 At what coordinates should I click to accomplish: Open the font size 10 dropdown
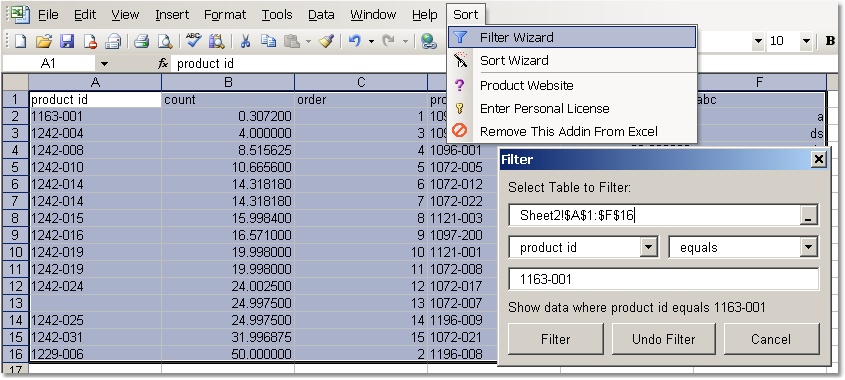pos(806,41)
